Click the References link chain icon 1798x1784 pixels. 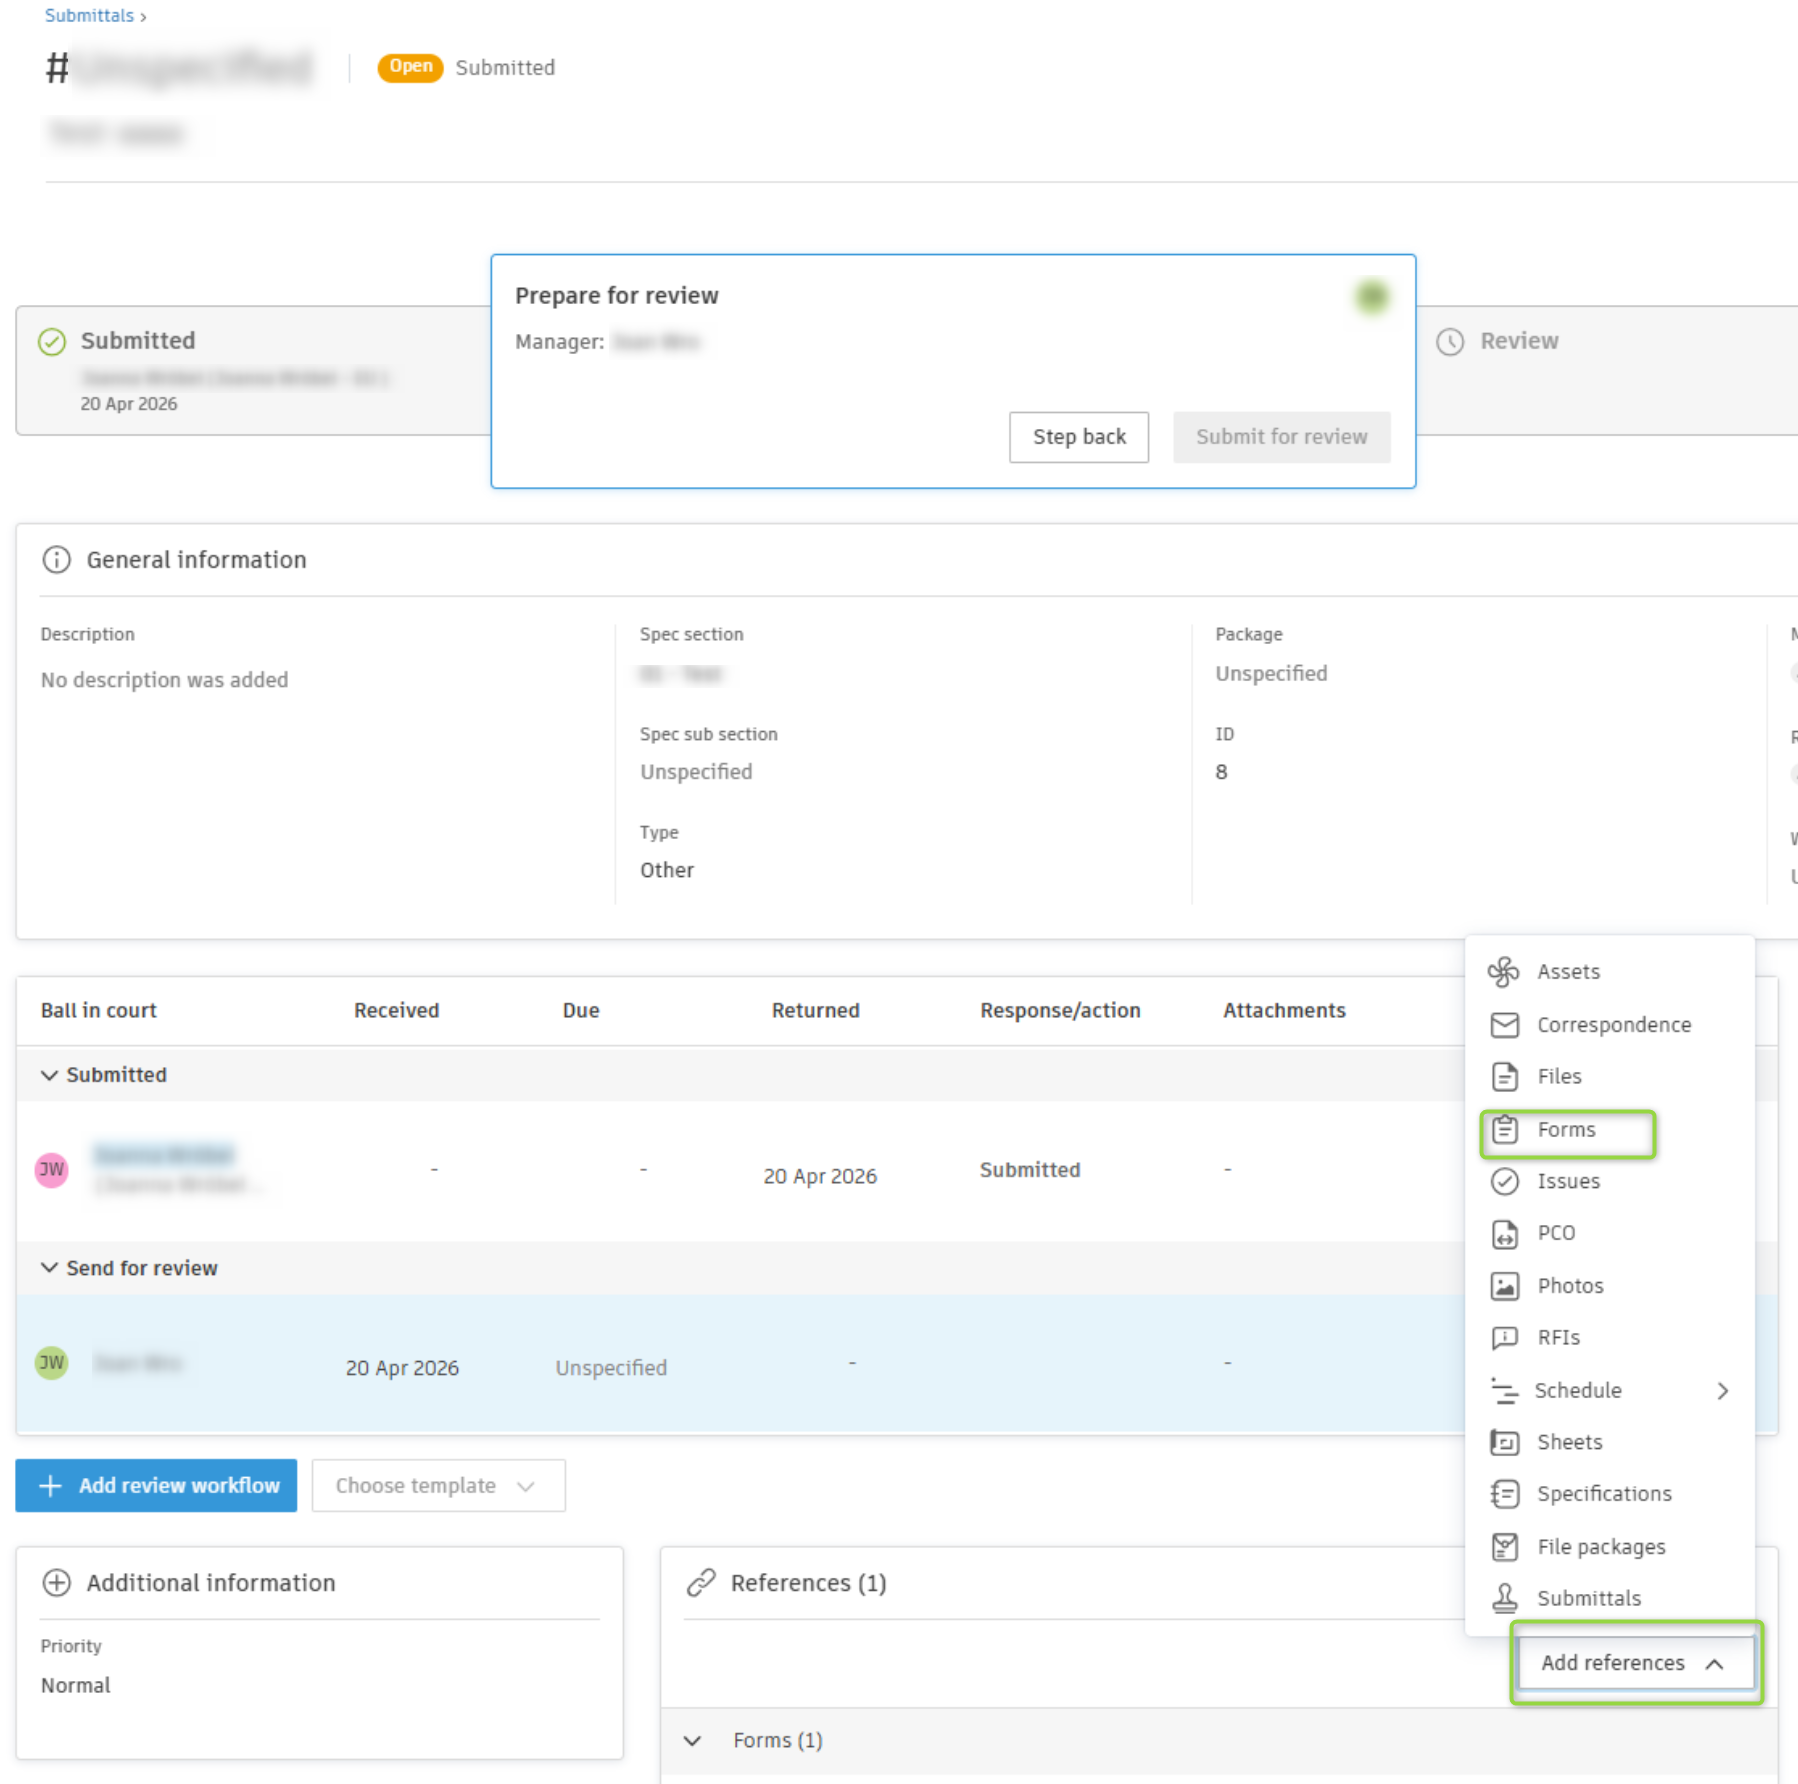701,1582
